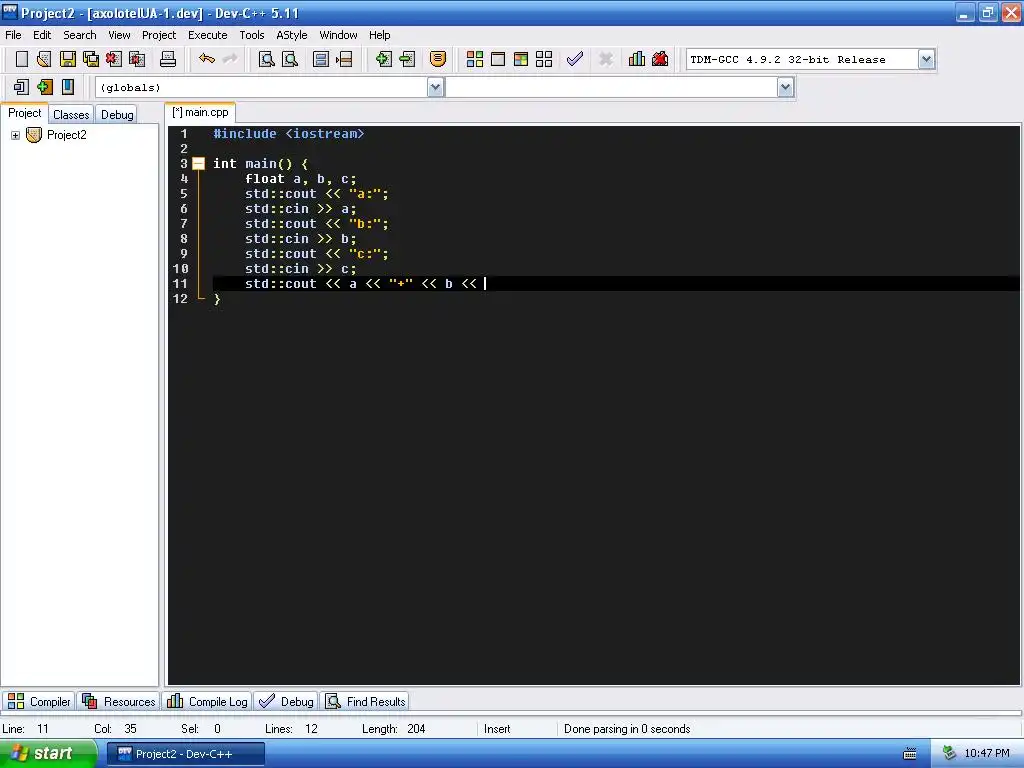1024x768 pixels.
Task: Click the Save All icon
Action: [91, 59]
